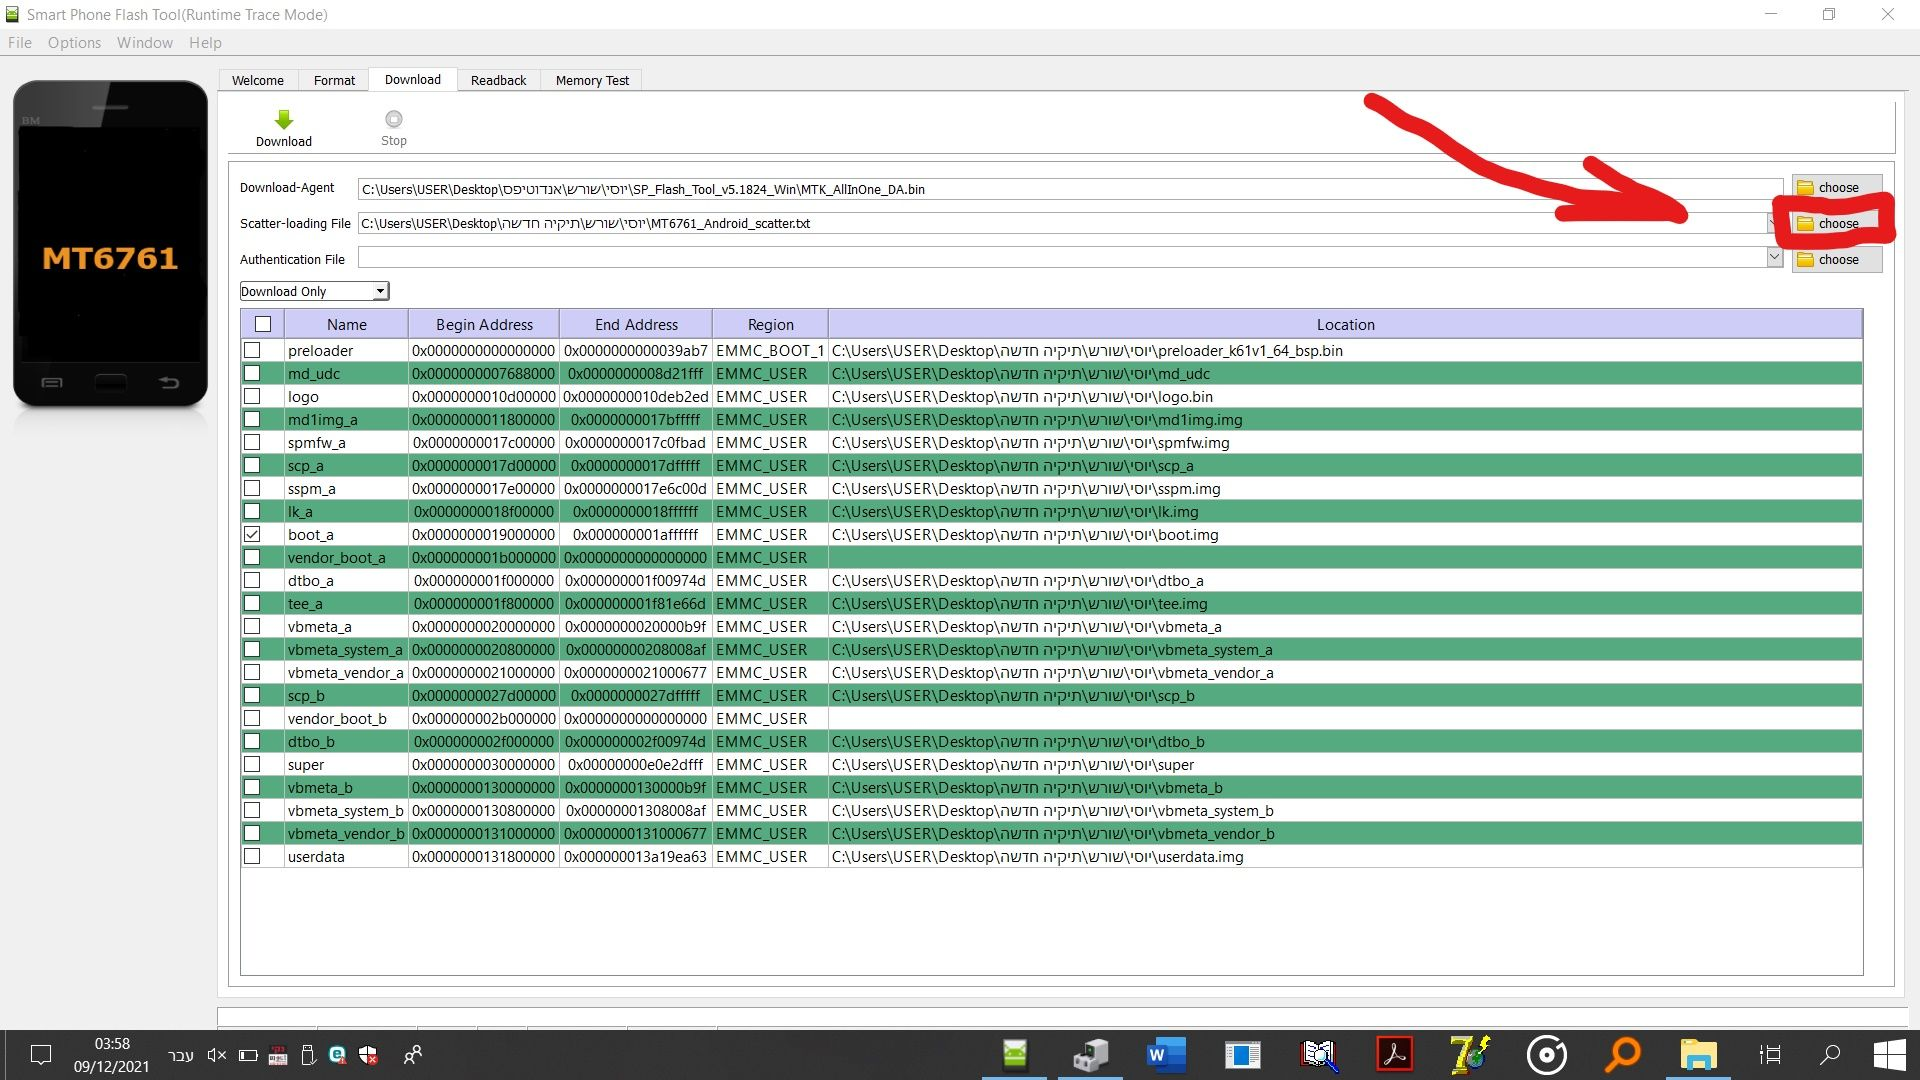Check the preloader partition checkbox
The width and height of the screenshot is (1920, 1080).
click(x=252, y=351)
